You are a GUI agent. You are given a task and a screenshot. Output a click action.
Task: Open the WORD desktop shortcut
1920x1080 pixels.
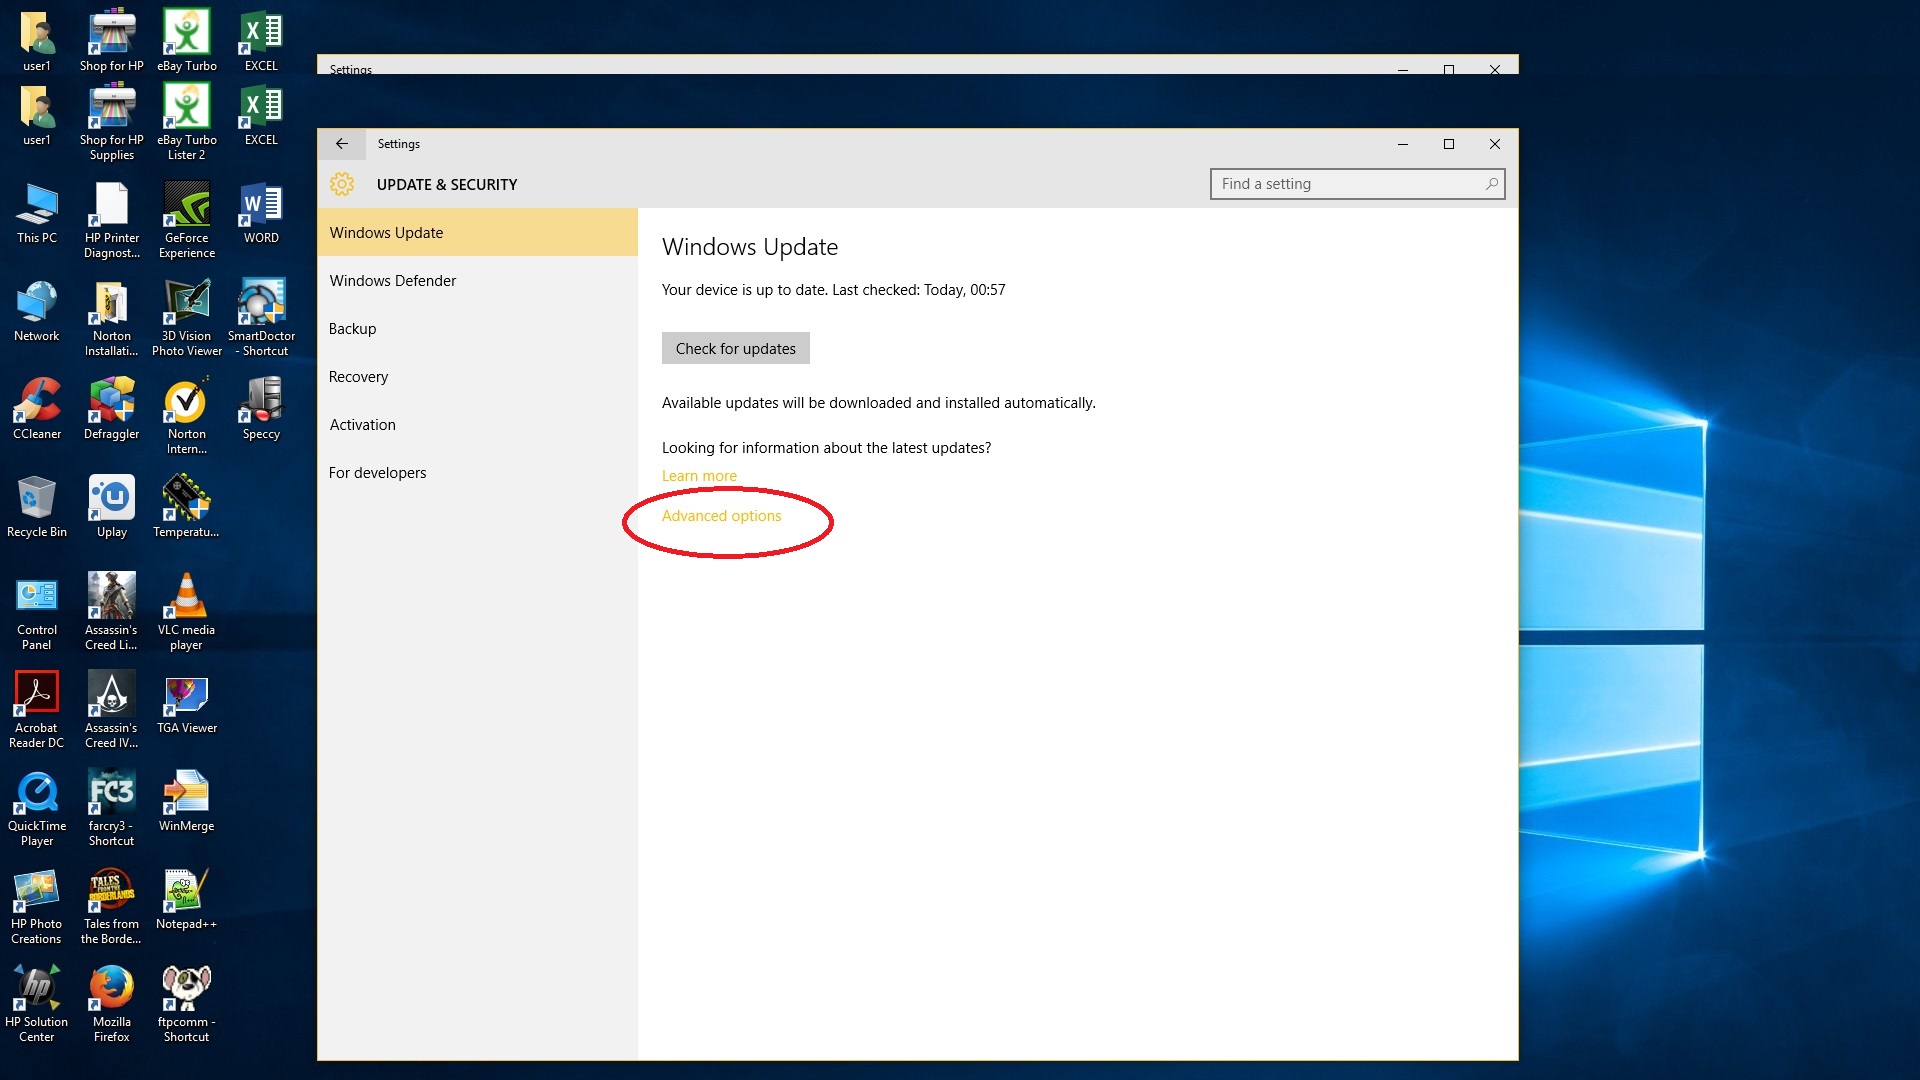pos(261,212)
